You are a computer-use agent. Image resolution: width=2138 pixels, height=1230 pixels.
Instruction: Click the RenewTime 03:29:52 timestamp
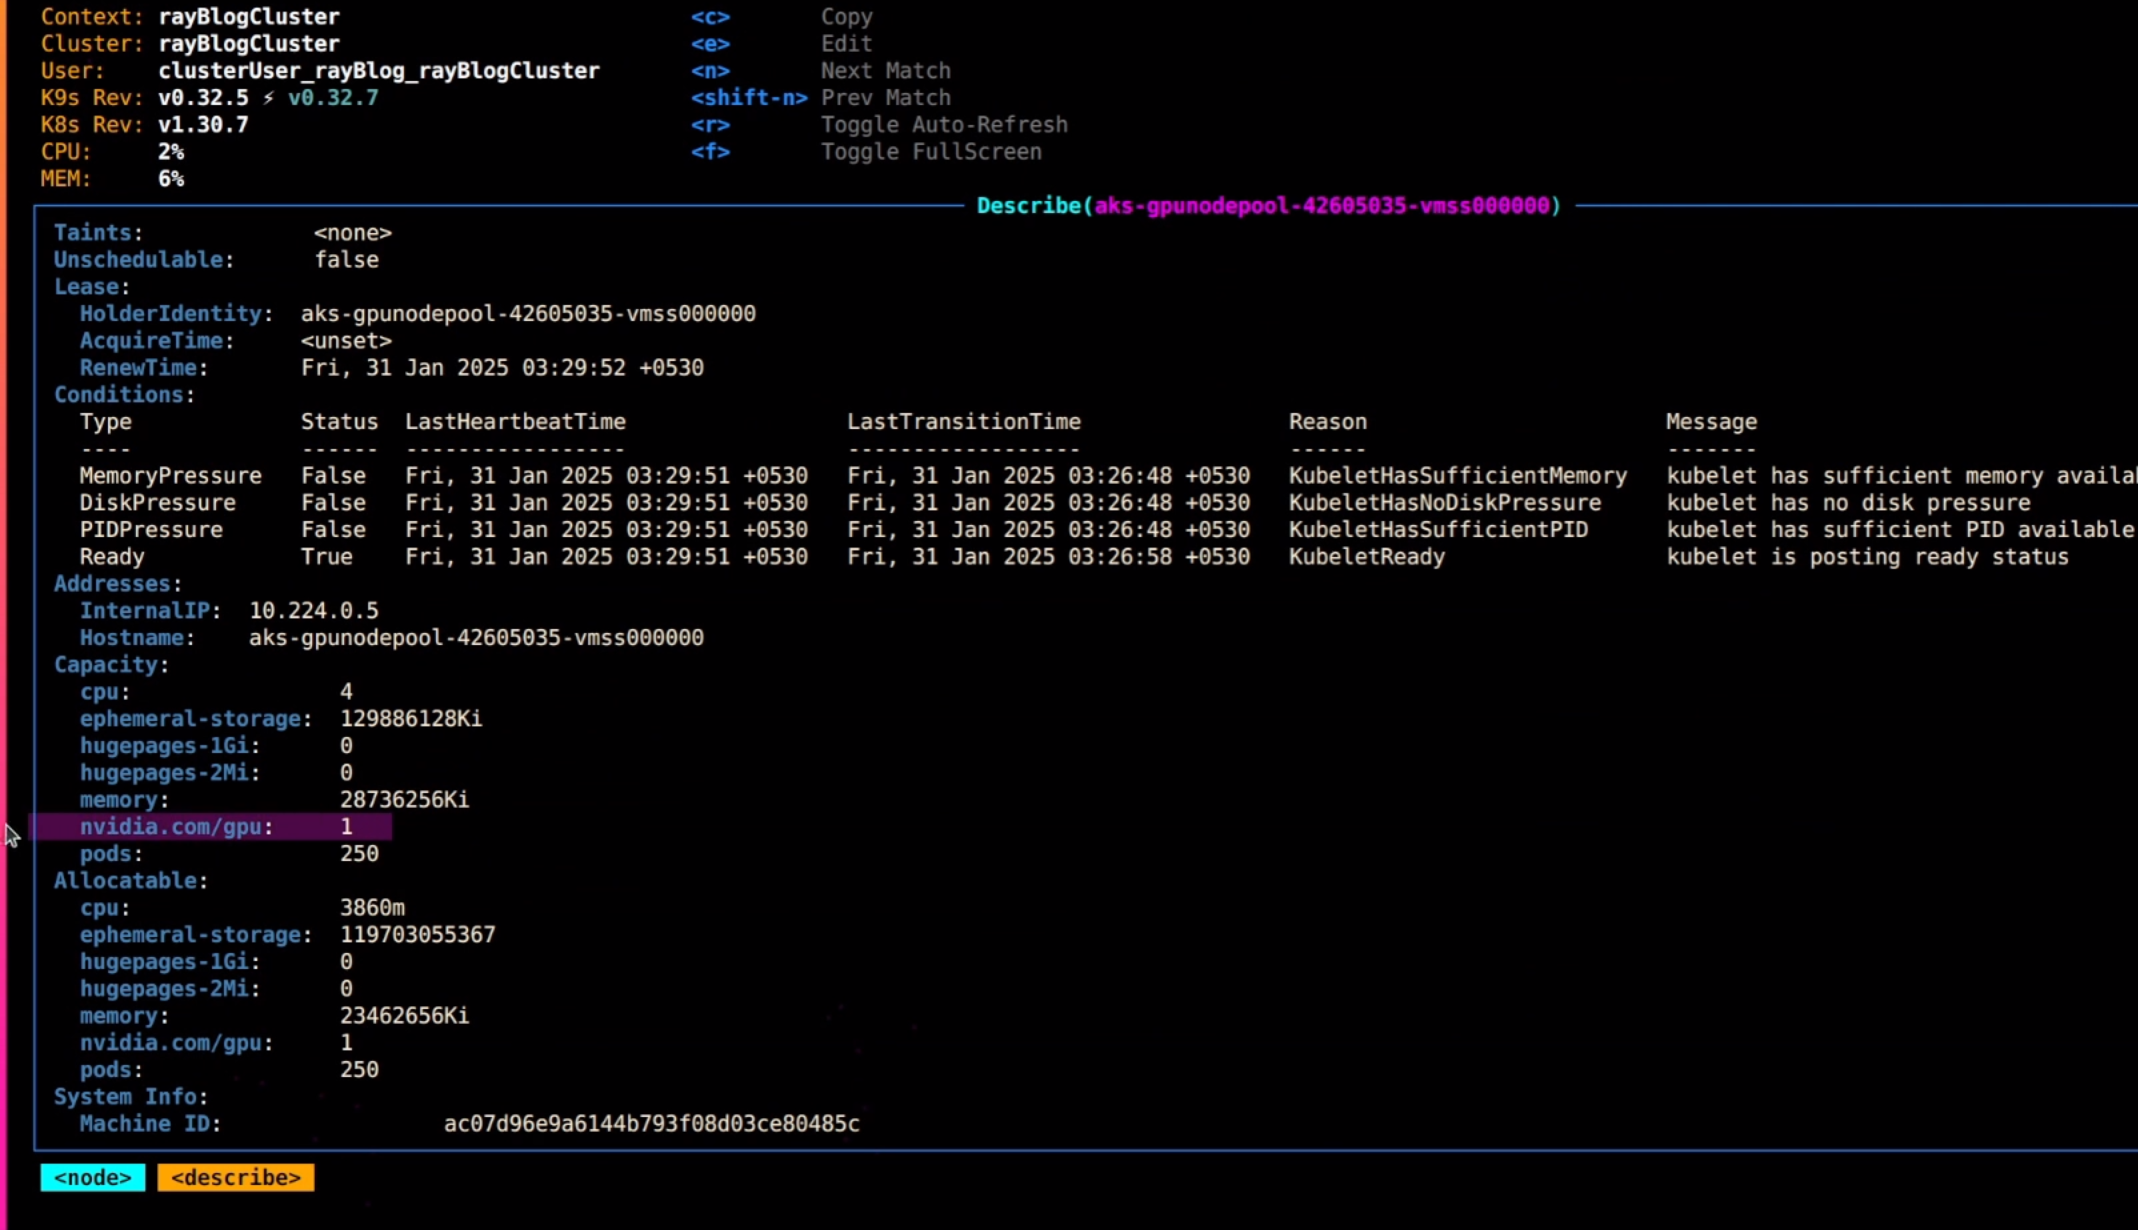[x=502, y=368]
